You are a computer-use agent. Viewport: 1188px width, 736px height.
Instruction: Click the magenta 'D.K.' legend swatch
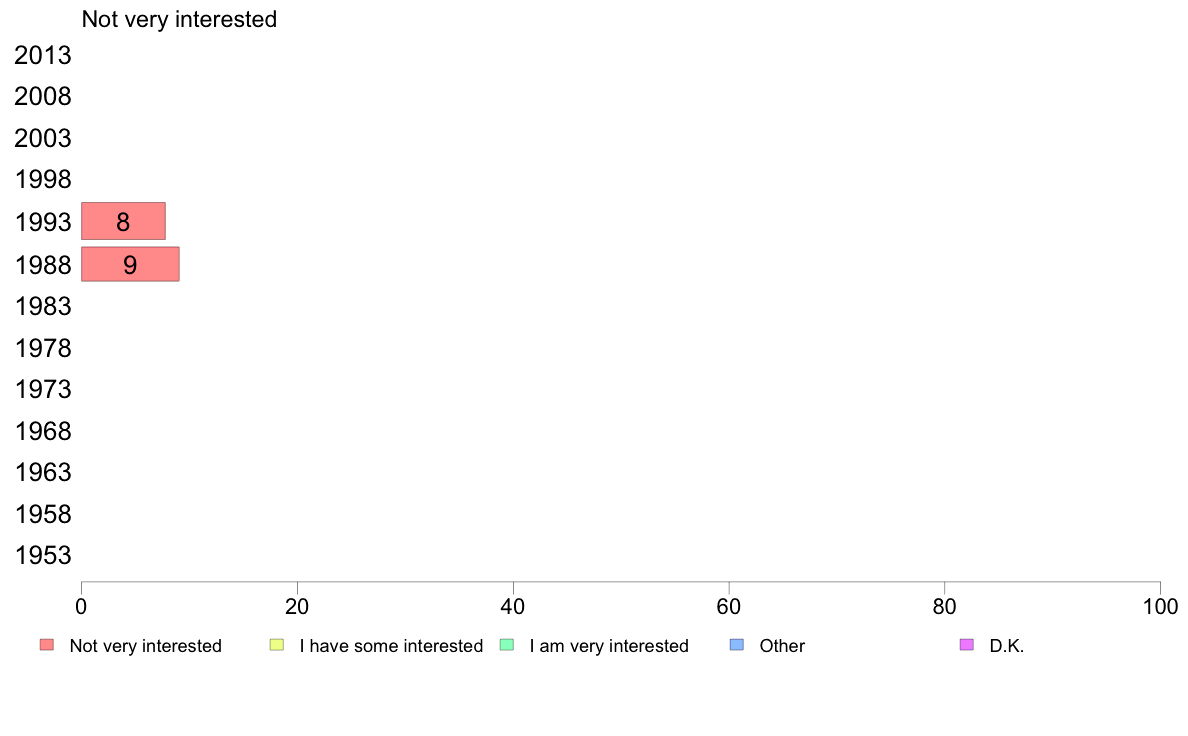coord(966,645)
